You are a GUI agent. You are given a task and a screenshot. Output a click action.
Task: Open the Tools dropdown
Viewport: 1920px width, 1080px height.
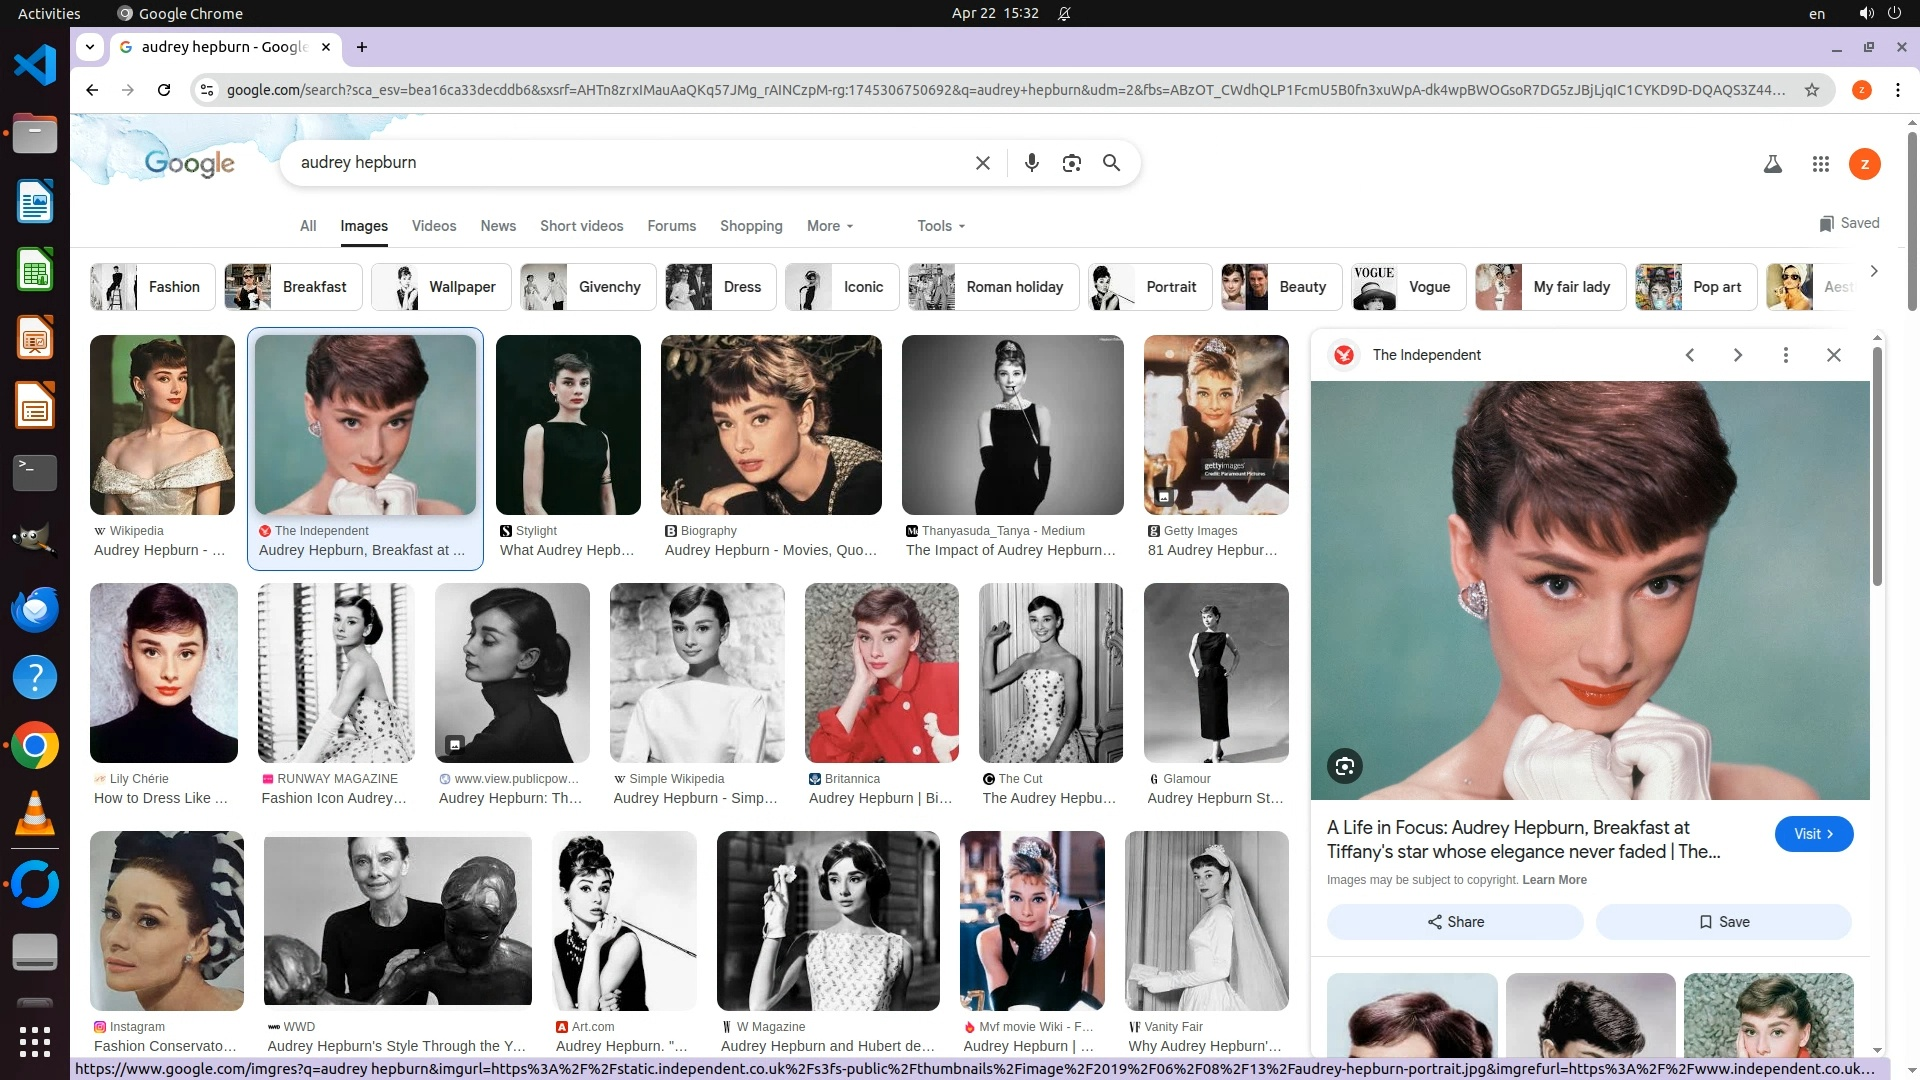click(x=940, y=226)
